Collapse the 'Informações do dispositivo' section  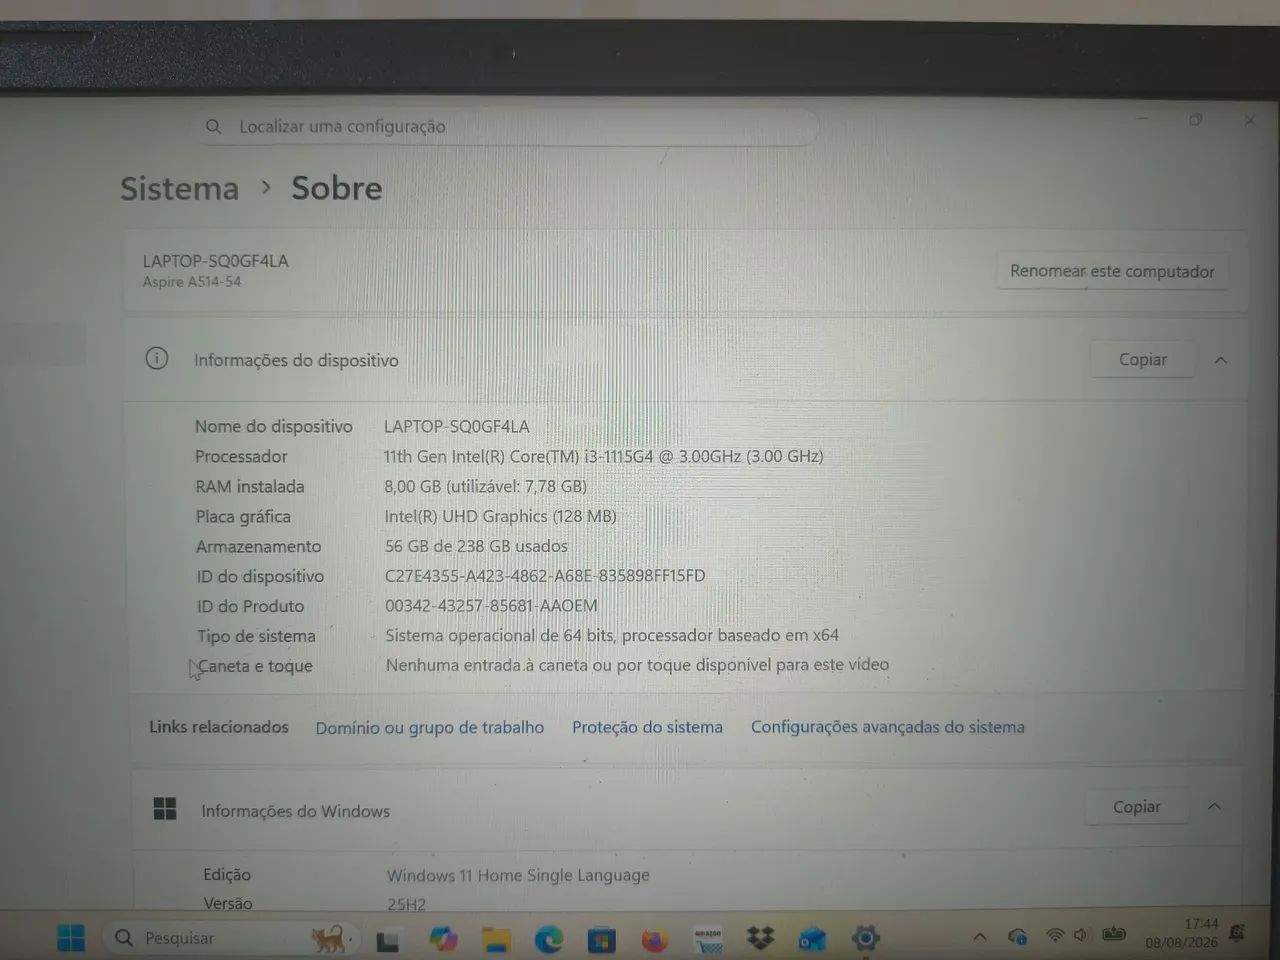pyautogui.click(x=1221, y=360)
